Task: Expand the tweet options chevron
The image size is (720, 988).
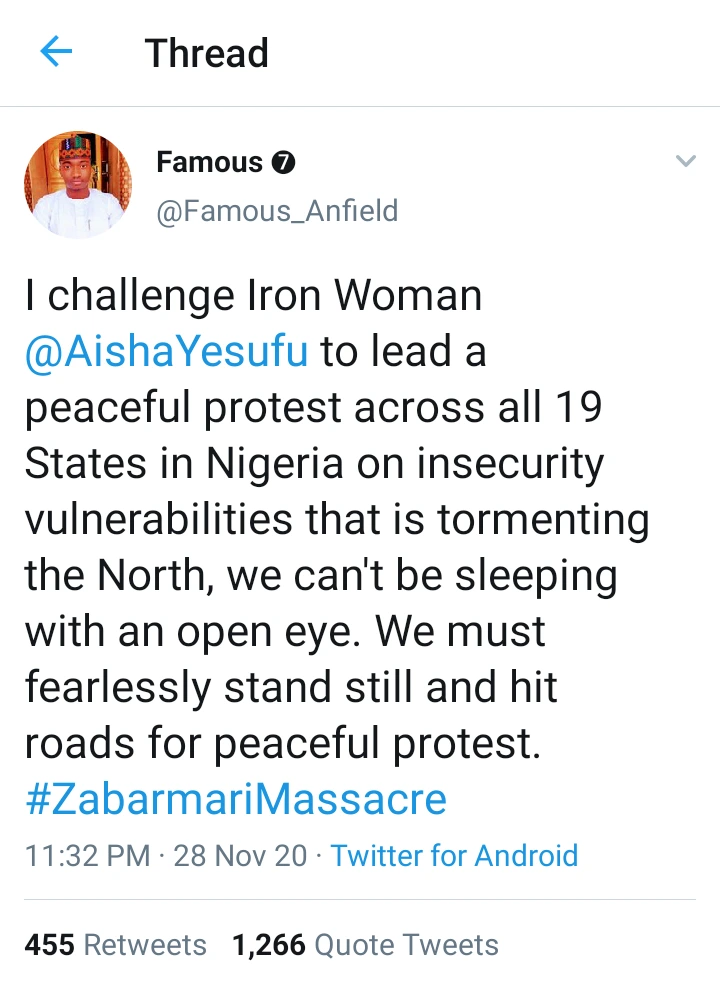Action: [x=685, y=161]
